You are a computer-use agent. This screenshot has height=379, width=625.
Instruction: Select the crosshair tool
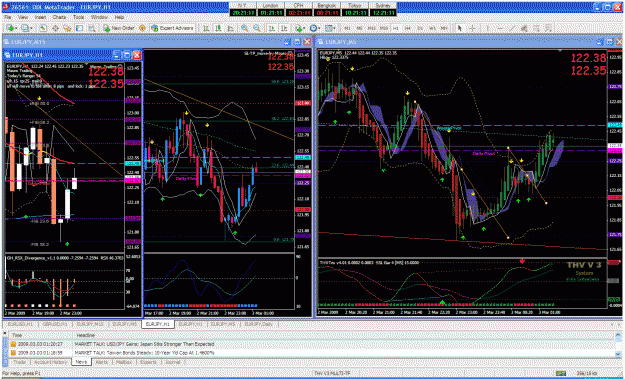472,28
